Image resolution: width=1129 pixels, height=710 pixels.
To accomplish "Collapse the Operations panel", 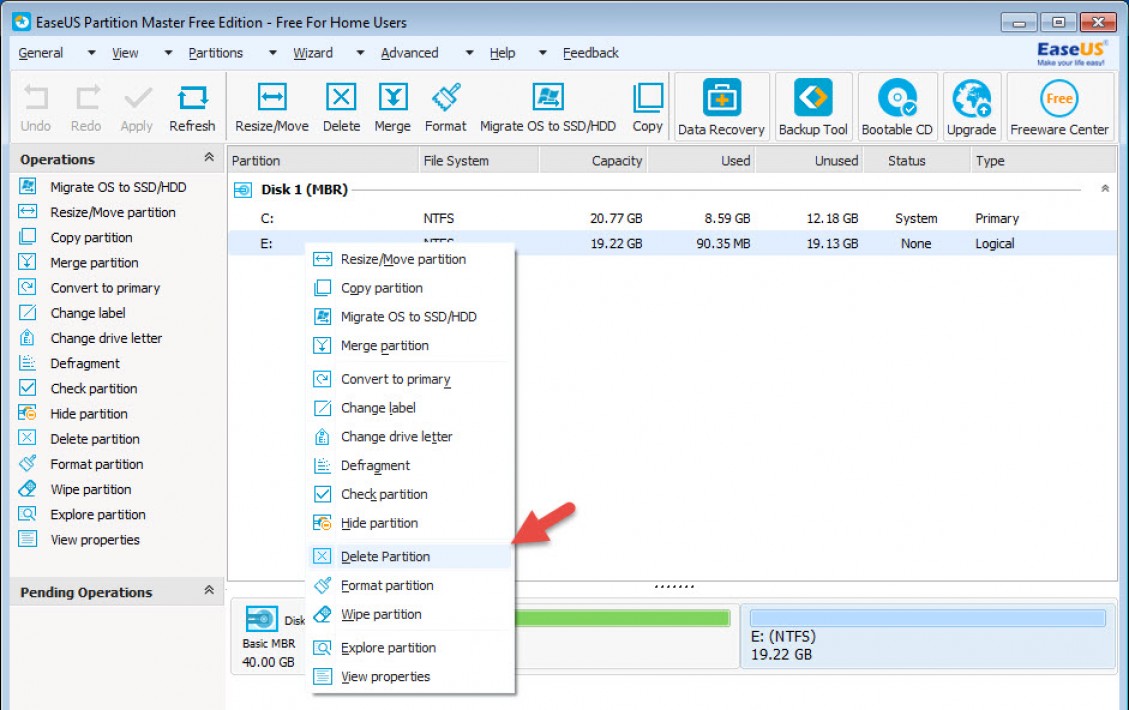I will click(x=209, y=157).
